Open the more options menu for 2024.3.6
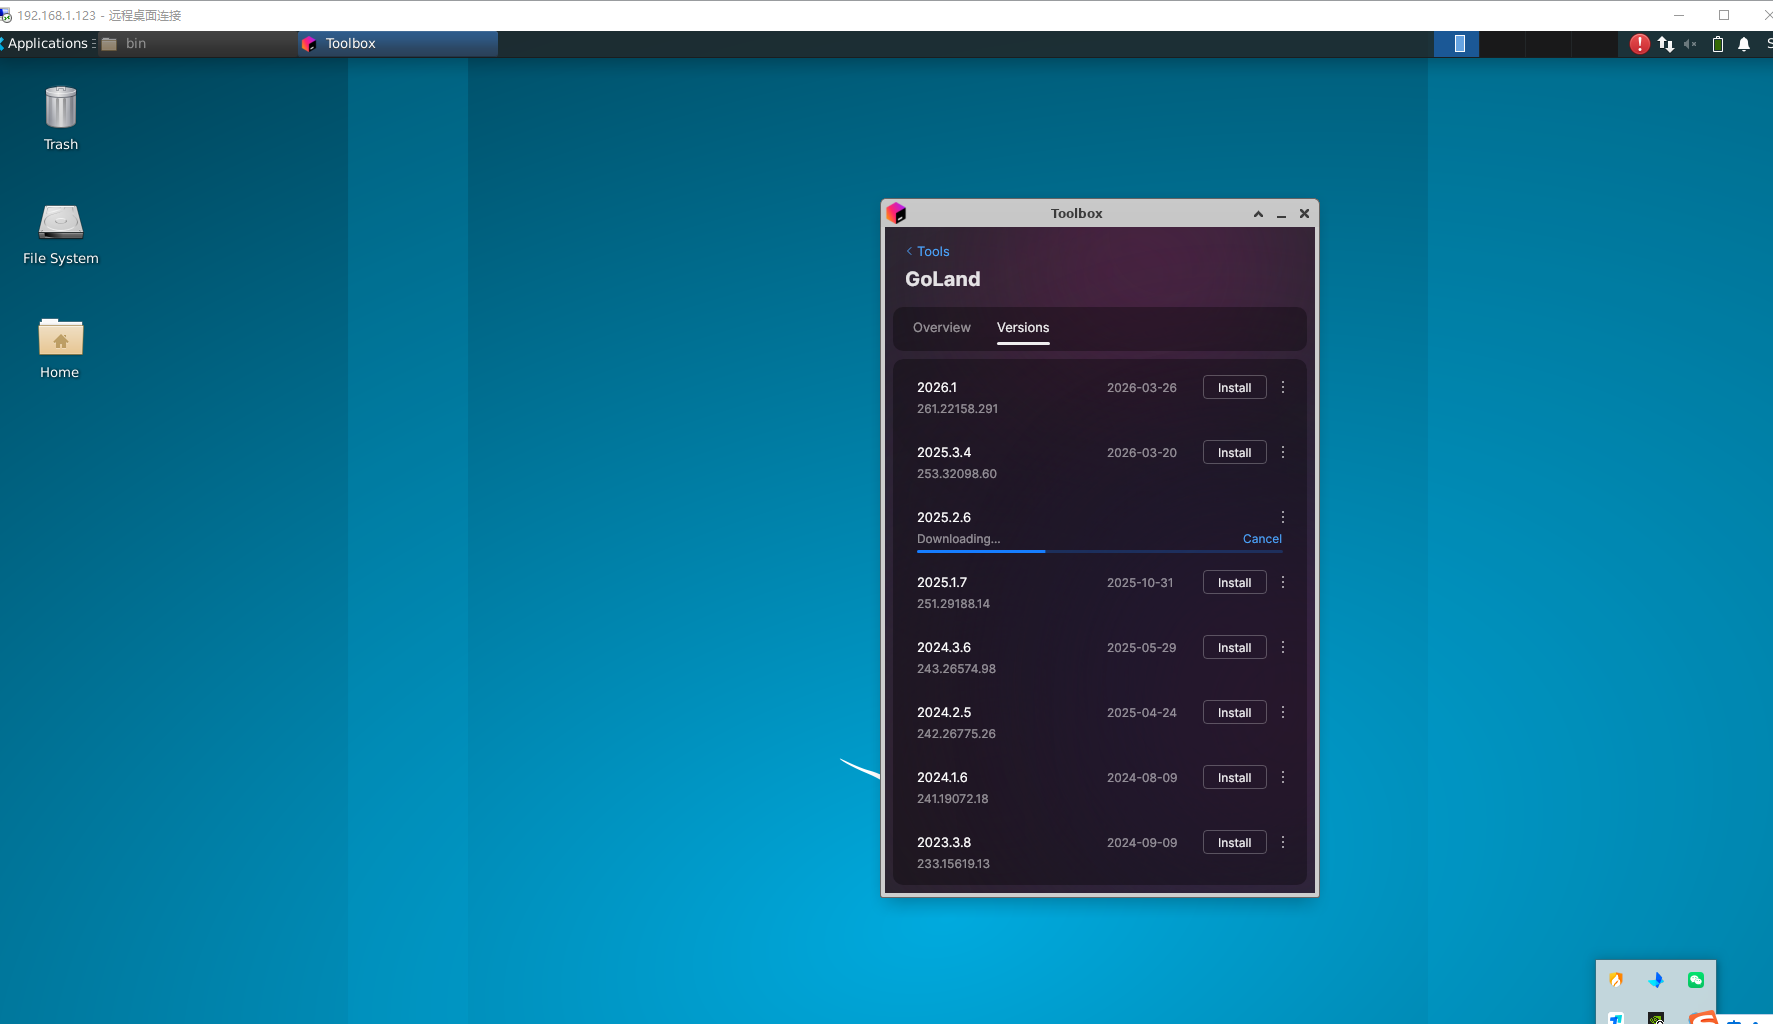This screenshot has width=1773, height=1024. [x=1283, y=647]
